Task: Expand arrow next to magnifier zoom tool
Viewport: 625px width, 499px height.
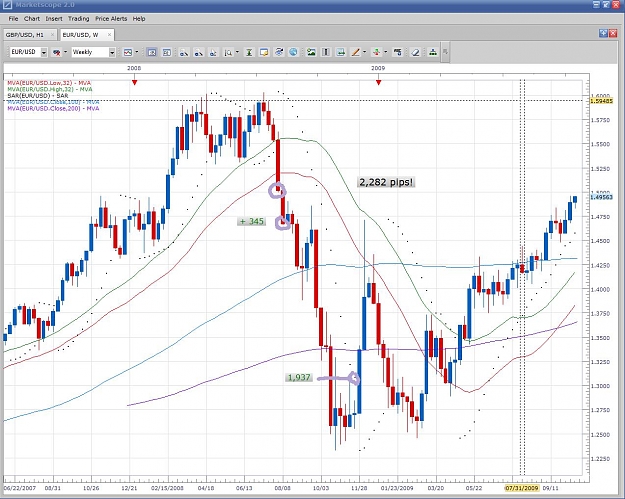Action: pos(238,52)
